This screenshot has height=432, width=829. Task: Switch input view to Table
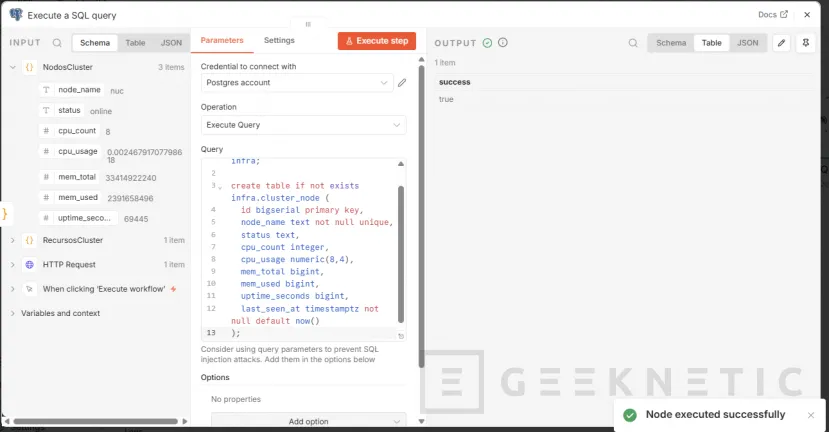point(135,43)
